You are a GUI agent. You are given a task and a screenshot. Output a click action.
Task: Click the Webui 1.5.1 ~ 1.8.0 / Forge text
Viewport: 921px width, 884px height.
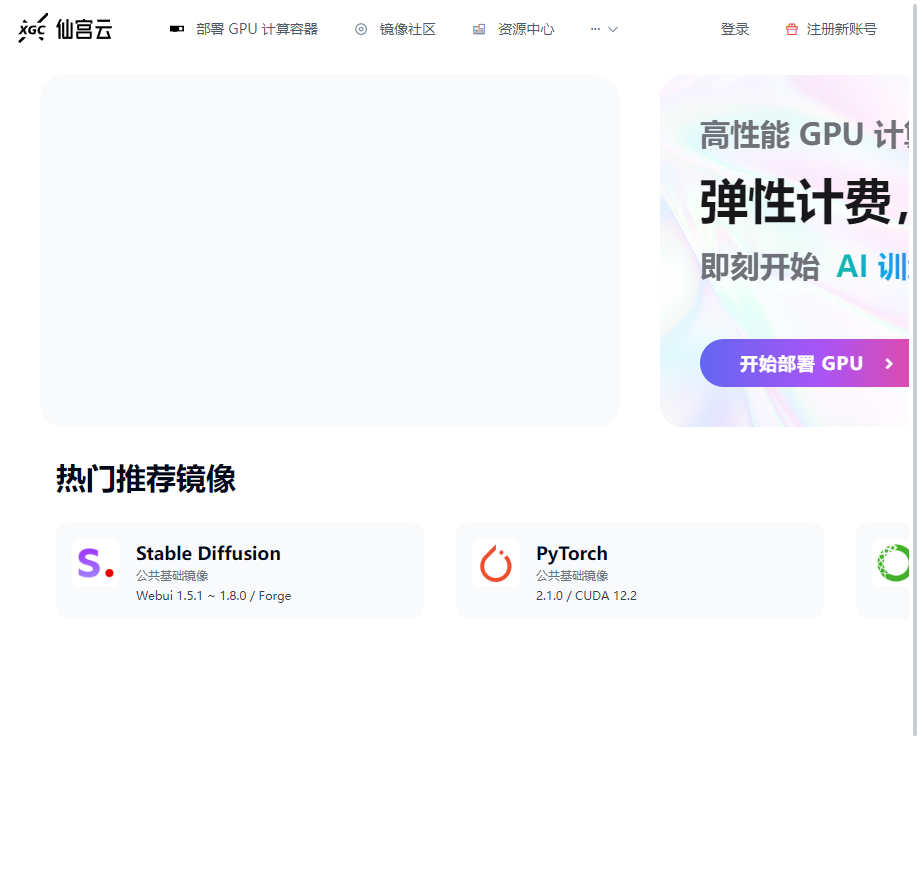pyautogui.click(x=214, y=596)
